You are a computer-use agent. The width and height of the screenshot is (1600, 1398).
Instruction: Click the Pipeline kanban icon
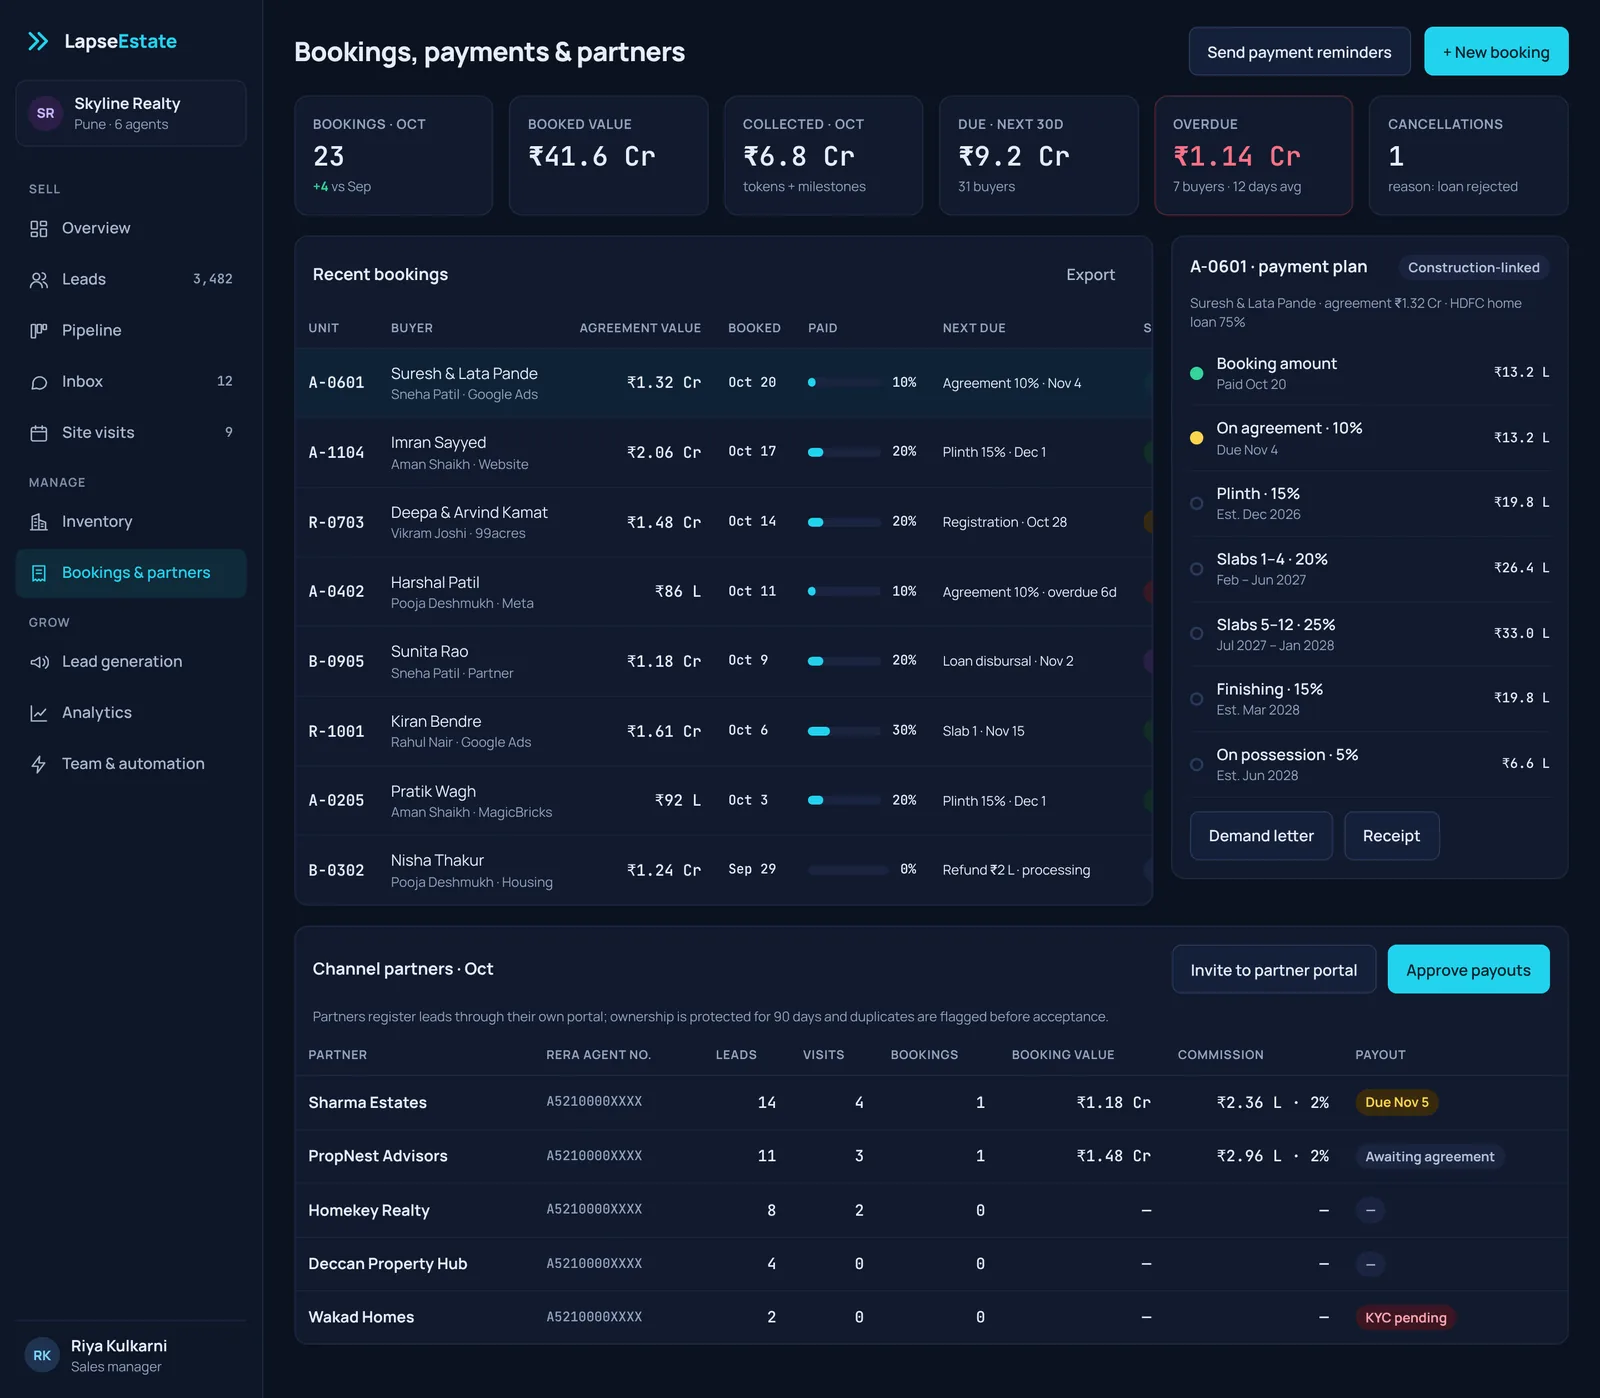pyautogui.click(x=39, y=331)
